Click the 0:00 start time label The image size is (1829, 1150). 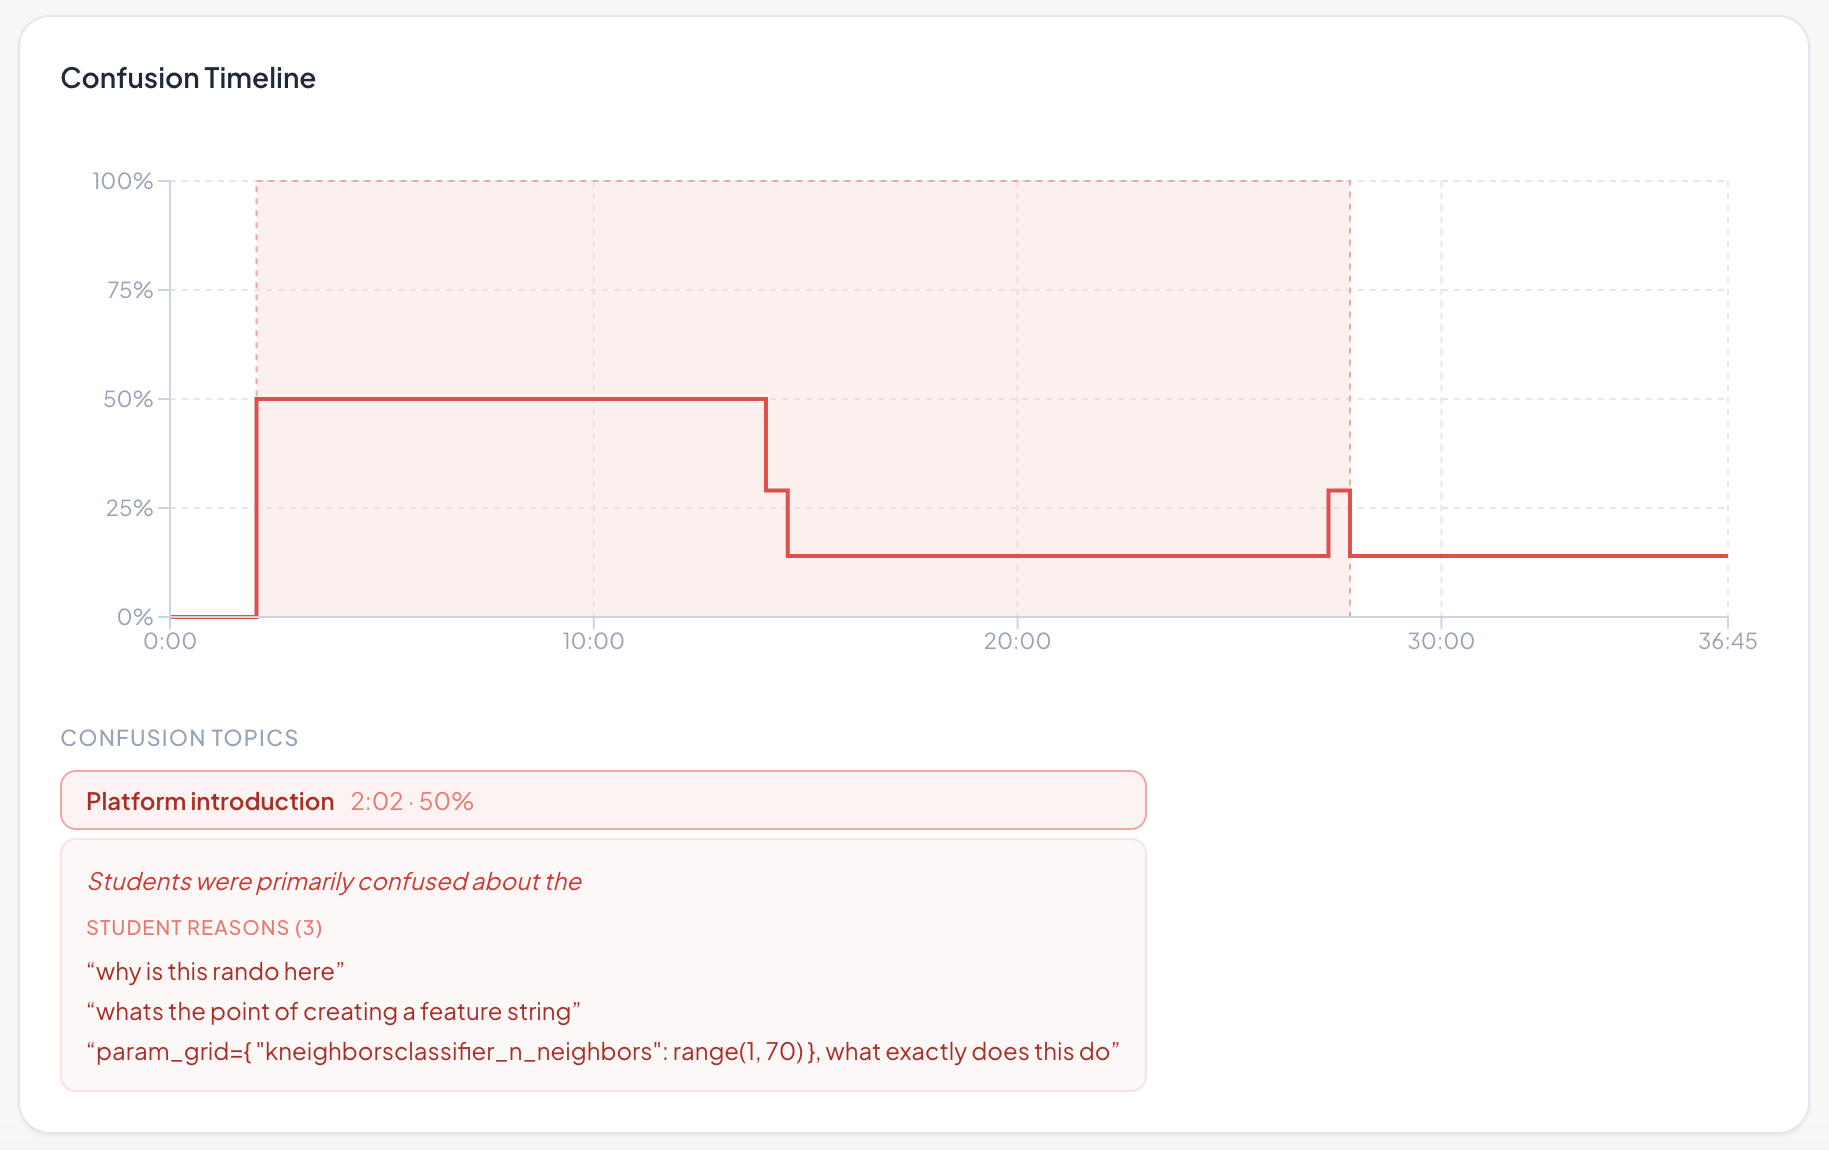[170, 641]
